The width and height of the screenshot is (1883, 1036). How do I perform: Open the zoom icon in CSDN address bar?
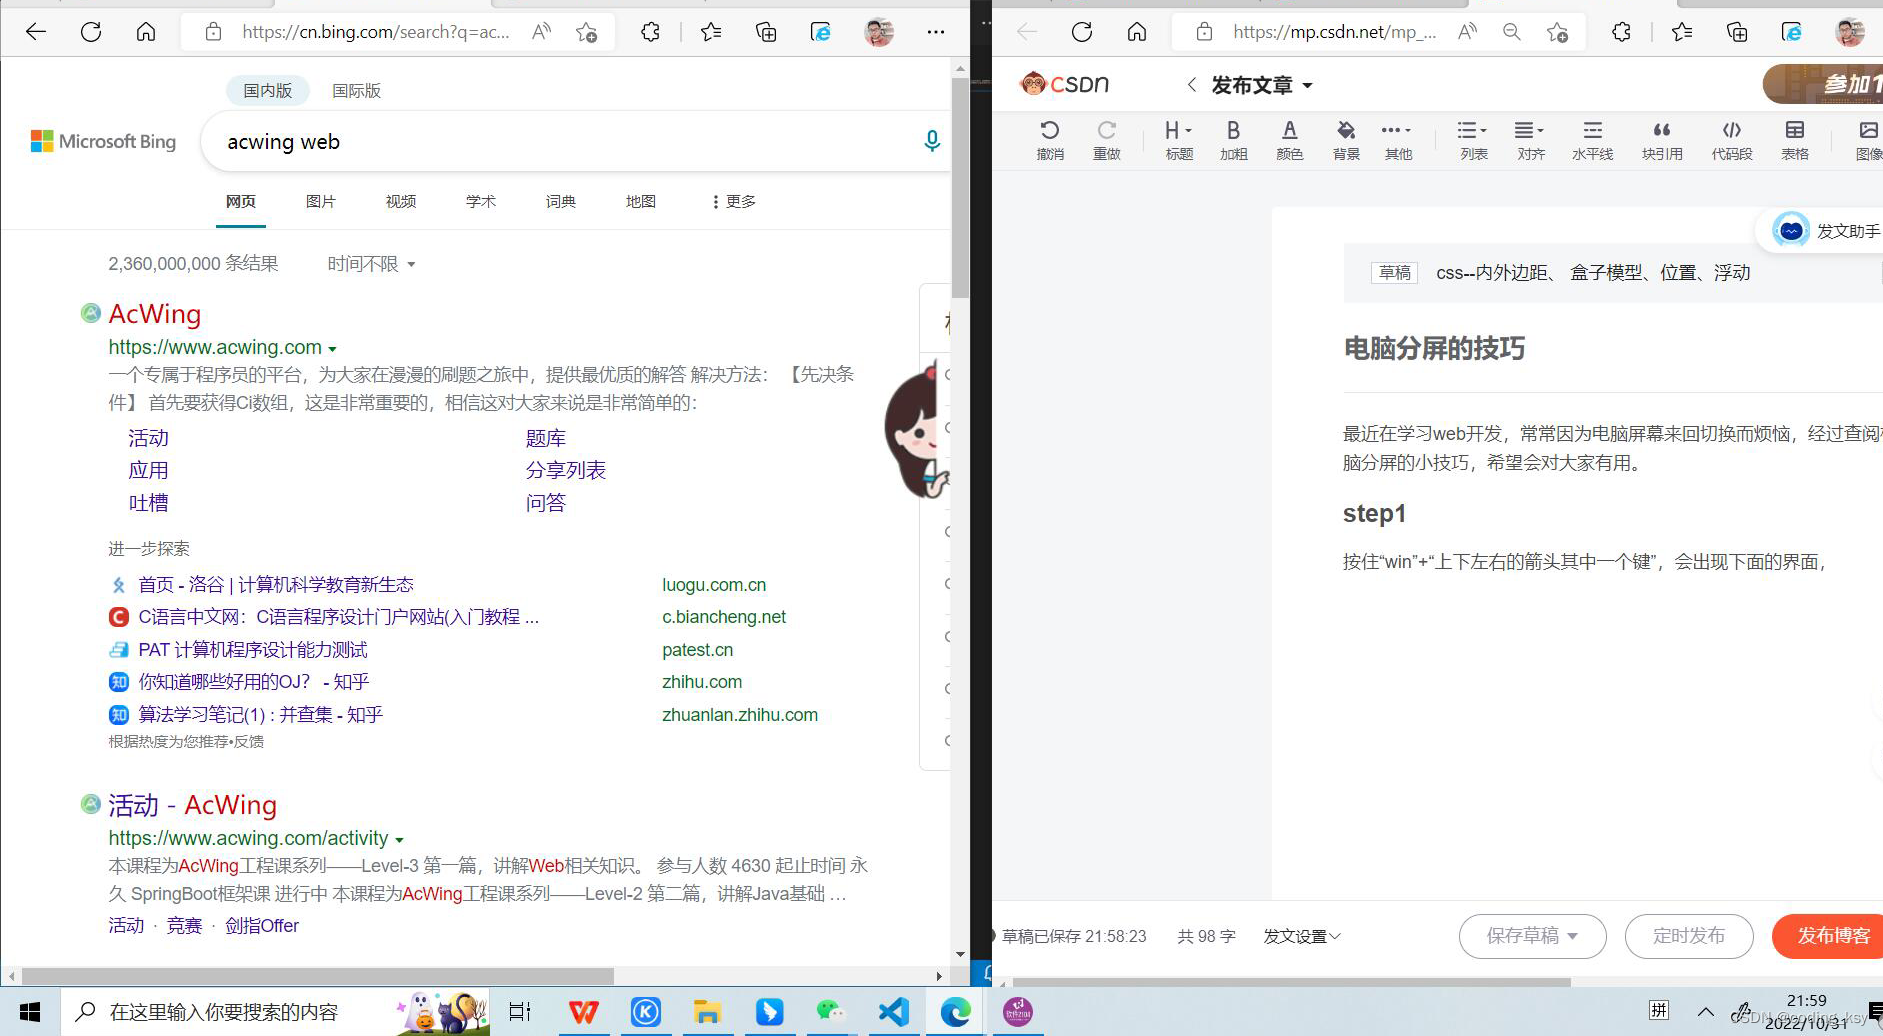(x=1512, y=32)
